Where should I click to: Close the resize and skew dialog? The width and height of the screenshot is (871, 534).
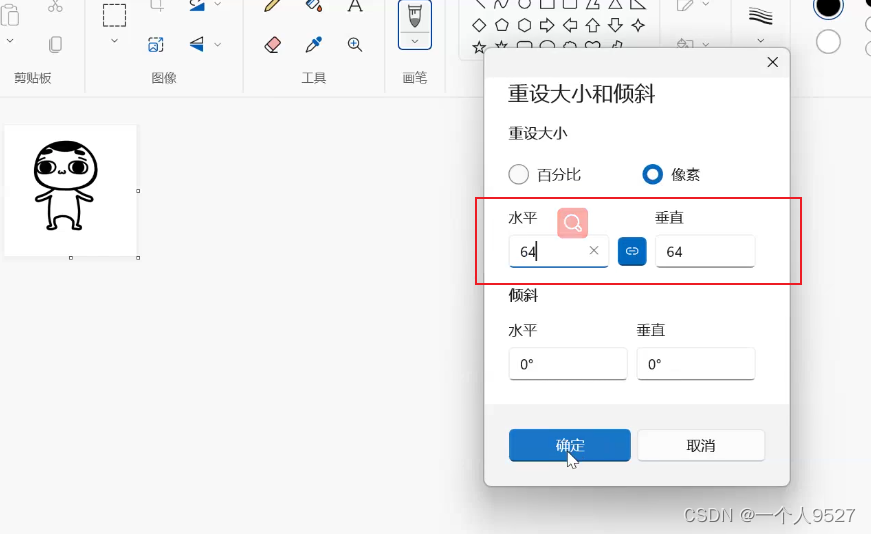(773, 62)
